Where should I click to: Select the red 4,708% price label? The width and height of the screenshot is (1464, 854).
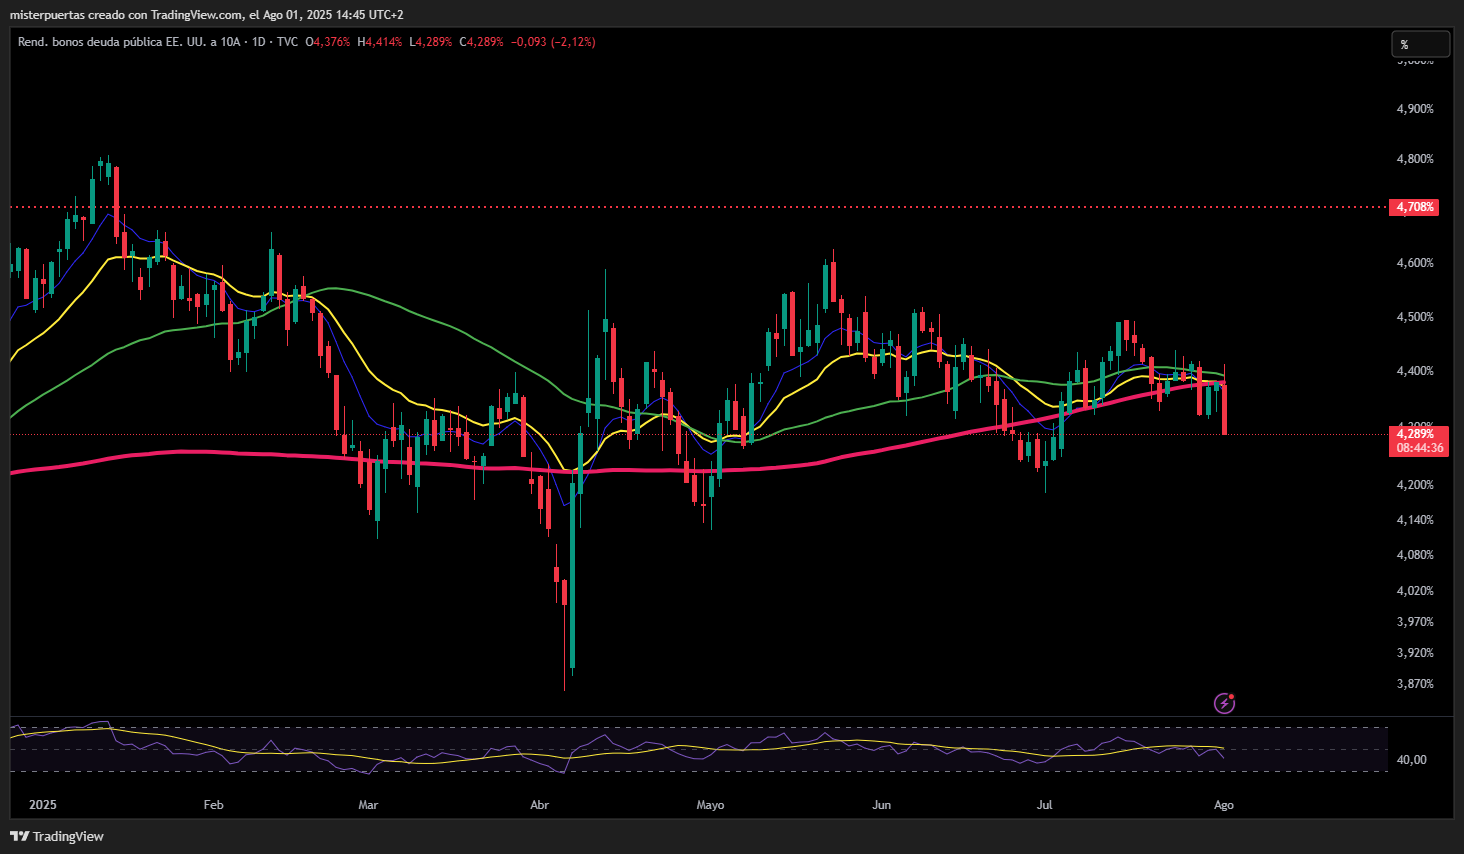point(1414,207)
